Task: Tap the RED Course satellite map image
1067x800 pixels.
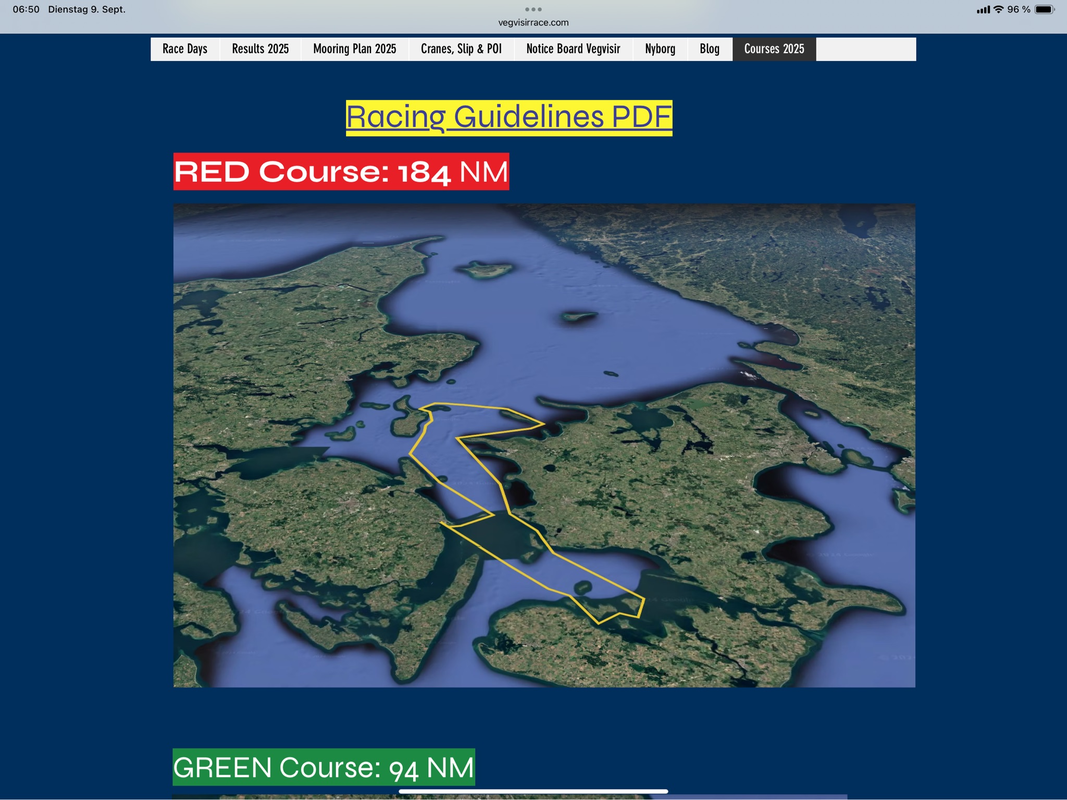Action: coord(544,445)
